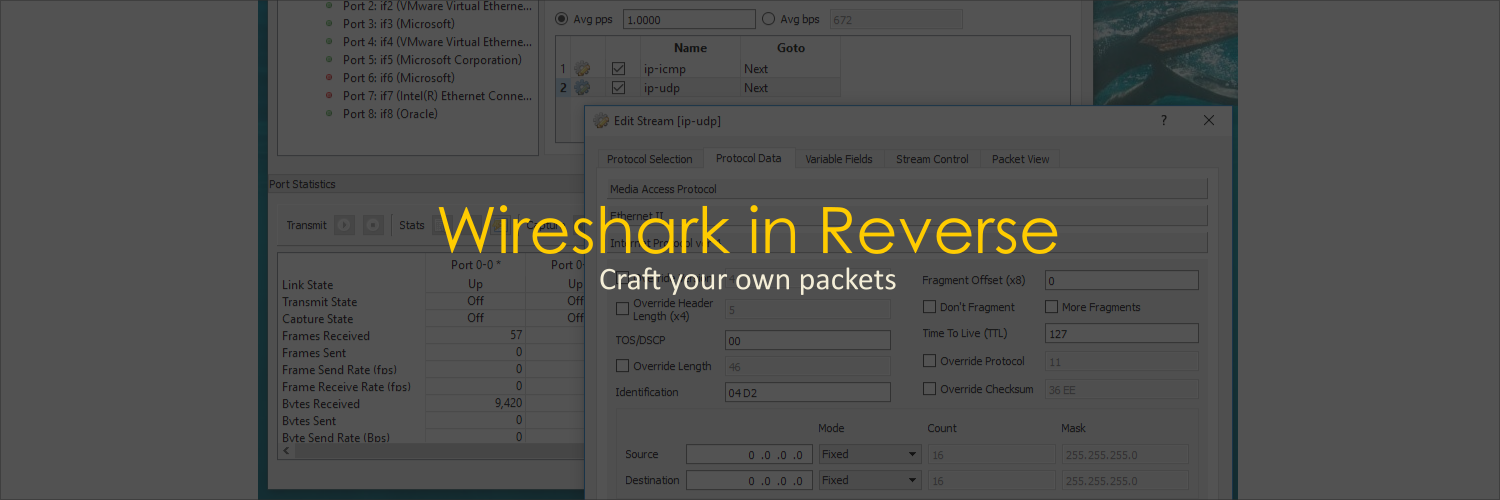
Task: Click the Override Checksum value 36 EE
Action: point(1121,389)
